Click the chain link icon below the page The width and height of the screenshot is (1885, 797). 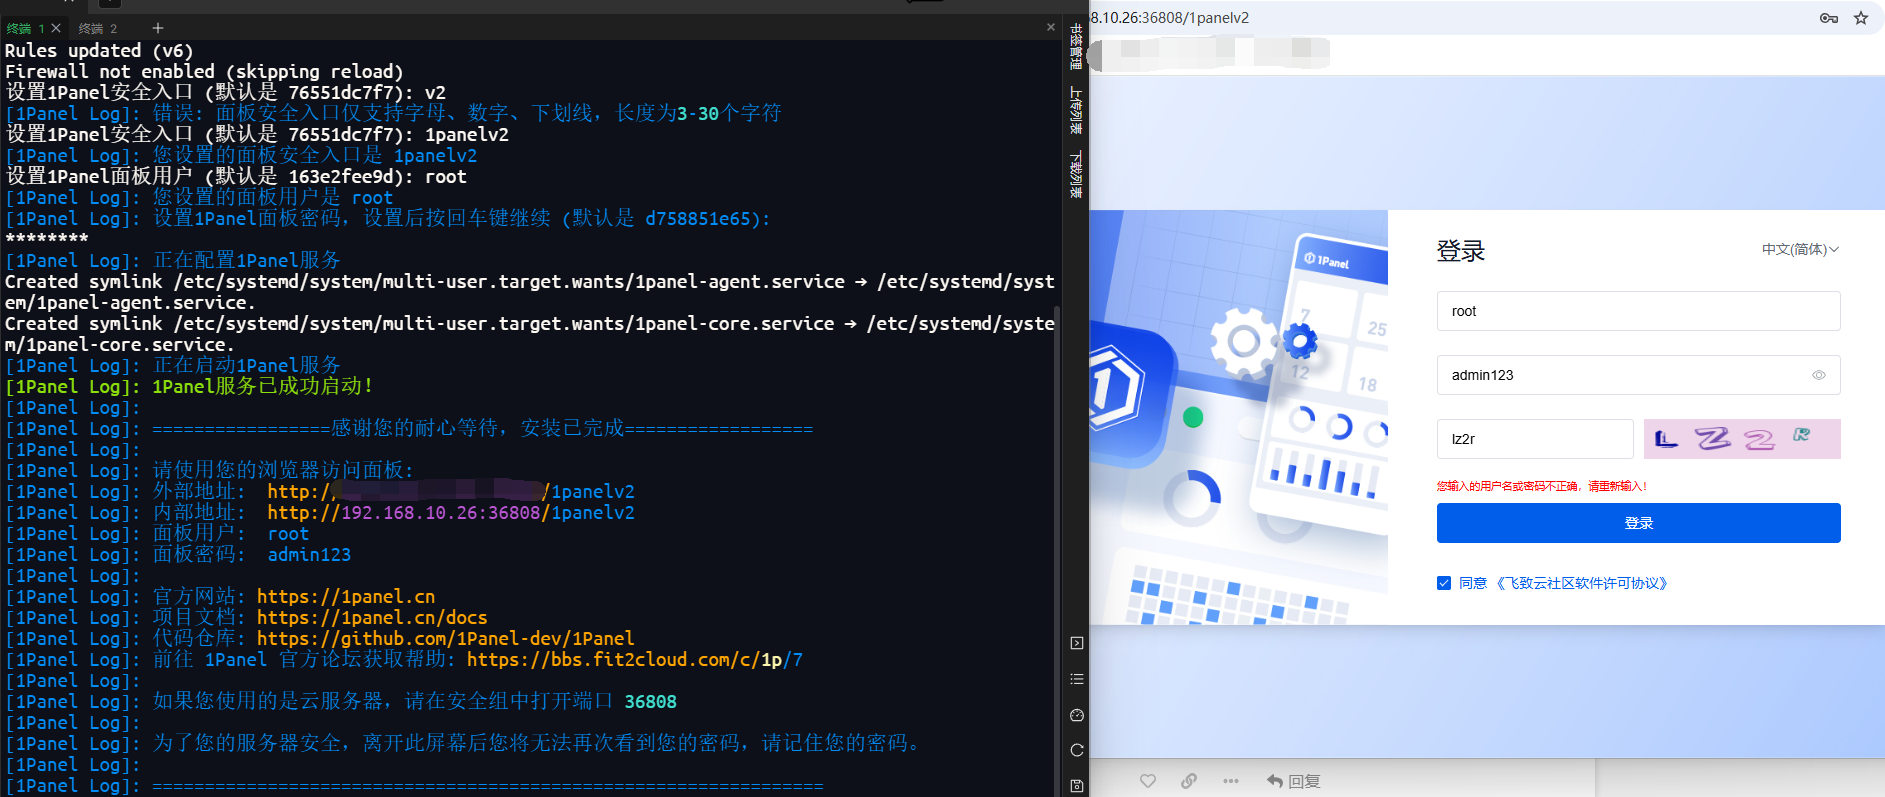[x=1189, y=781]
